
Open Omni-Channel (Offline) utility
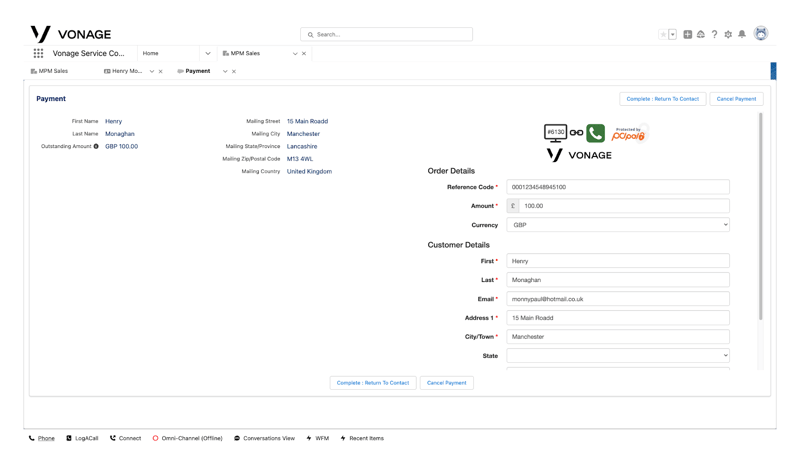[x=187, y=438]
